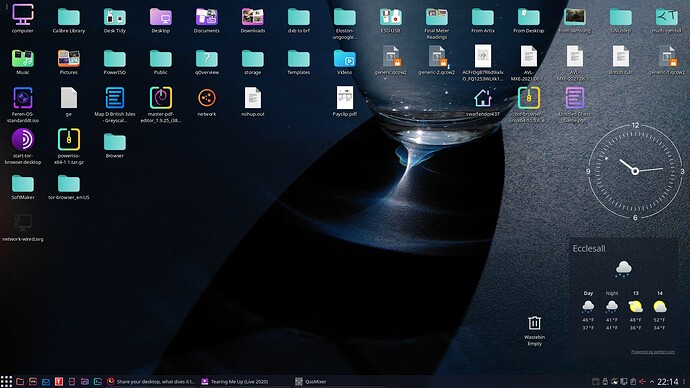Open the network share icon
The height and width of the screenshot is (388, 690).
(206, 102)
